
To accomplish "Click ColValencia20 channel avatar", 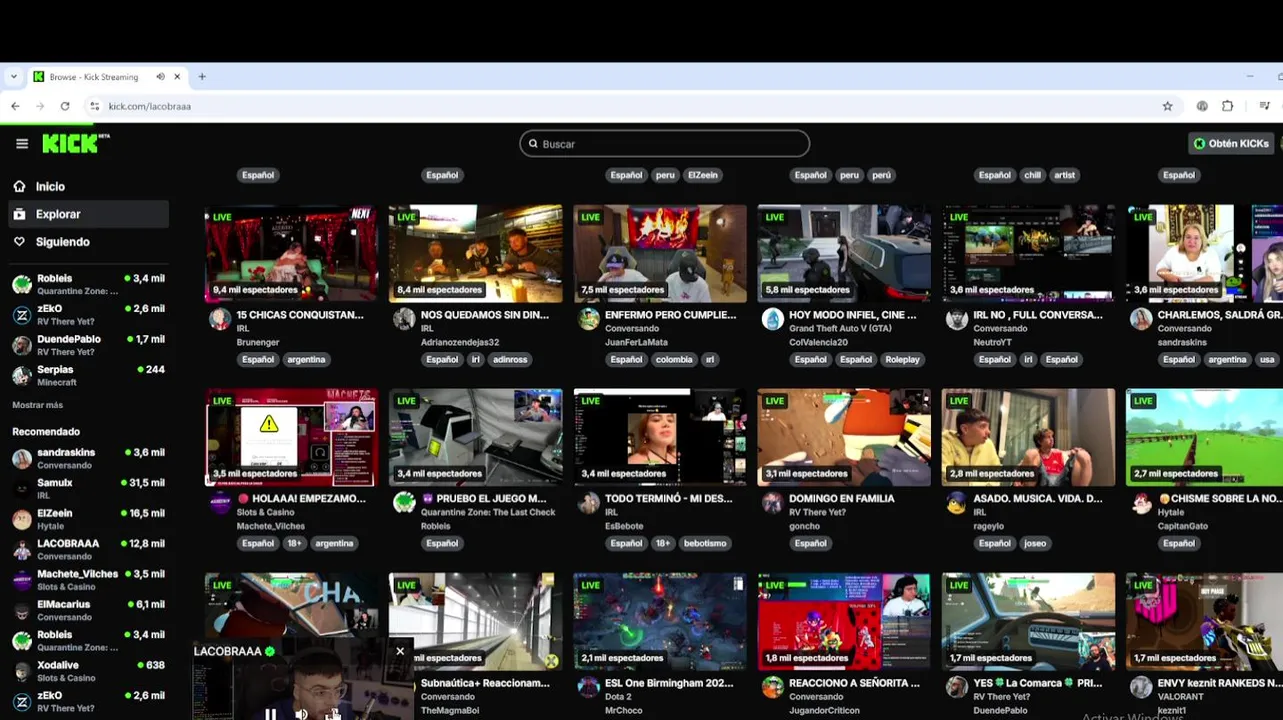I will tap(772, 319).
